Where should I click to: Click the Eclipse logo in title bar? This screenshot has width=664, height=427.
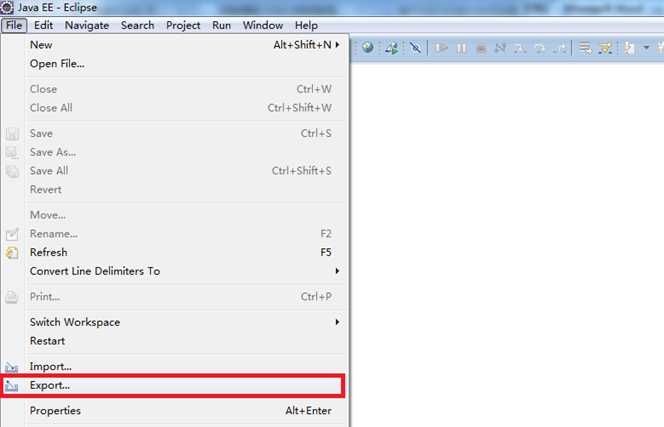tap(7, 7)
